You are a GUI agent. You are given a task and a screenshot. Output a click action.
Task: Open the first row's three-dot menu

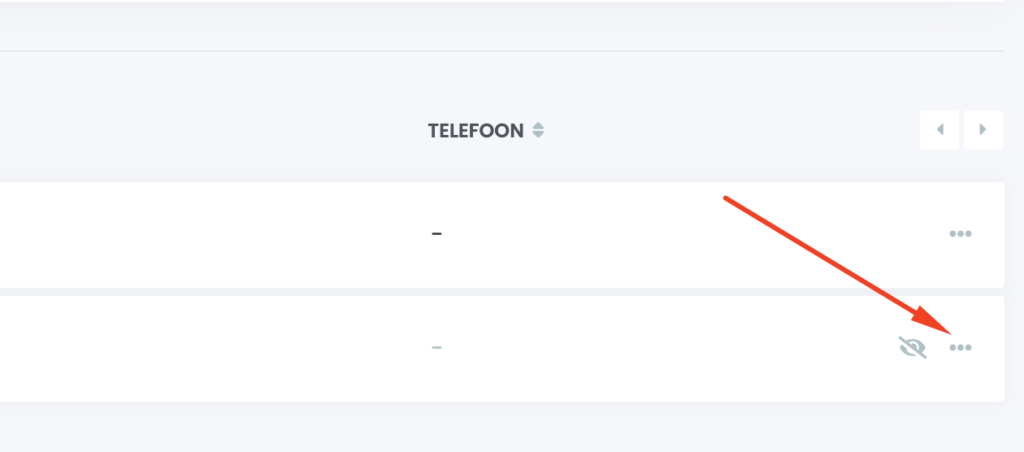960,234
